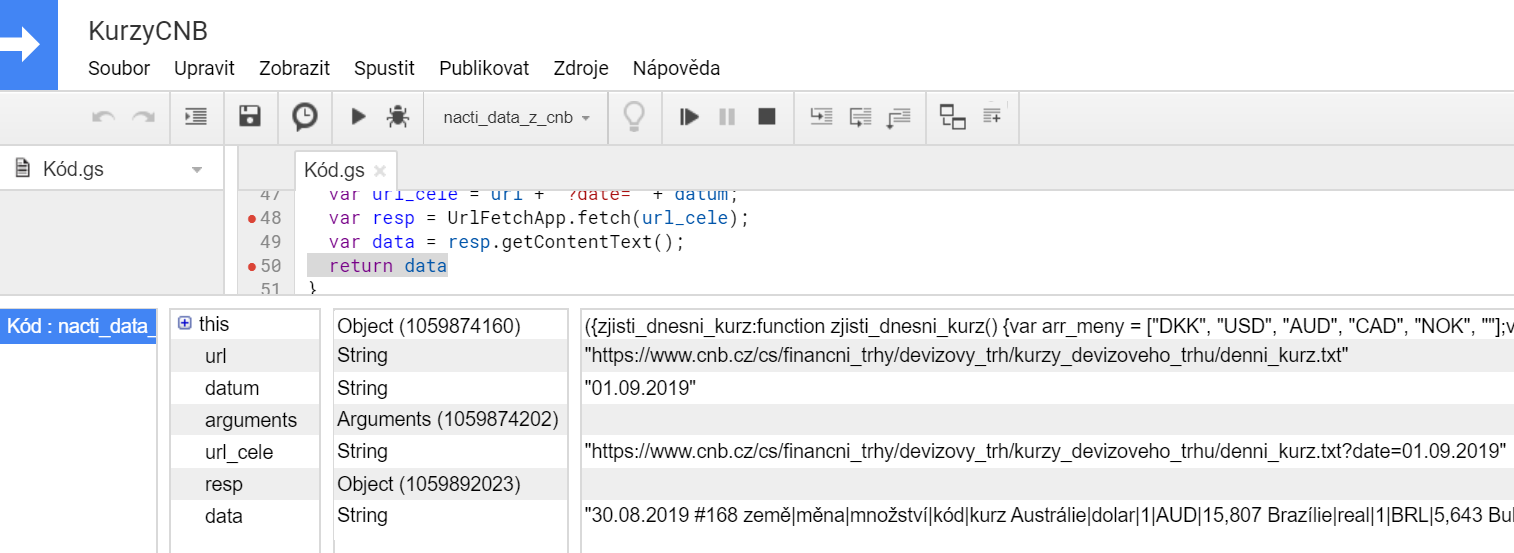The image size is (1514, 553).
Task: Rename the project KurzyCNB title
Action: 148,31
